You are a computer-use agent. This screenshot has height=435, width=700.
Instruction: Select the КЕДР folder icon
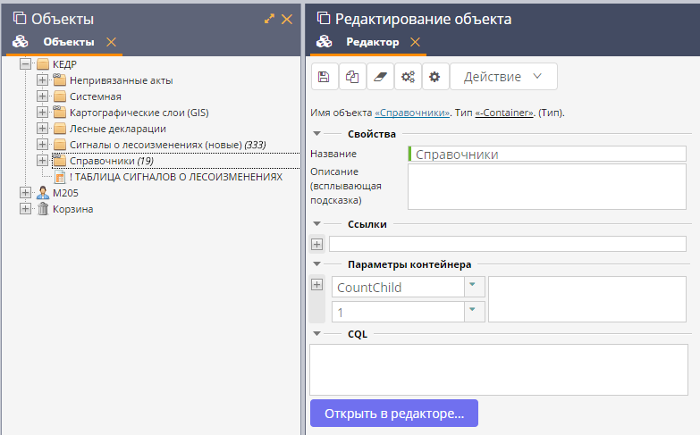coord(43,64)
